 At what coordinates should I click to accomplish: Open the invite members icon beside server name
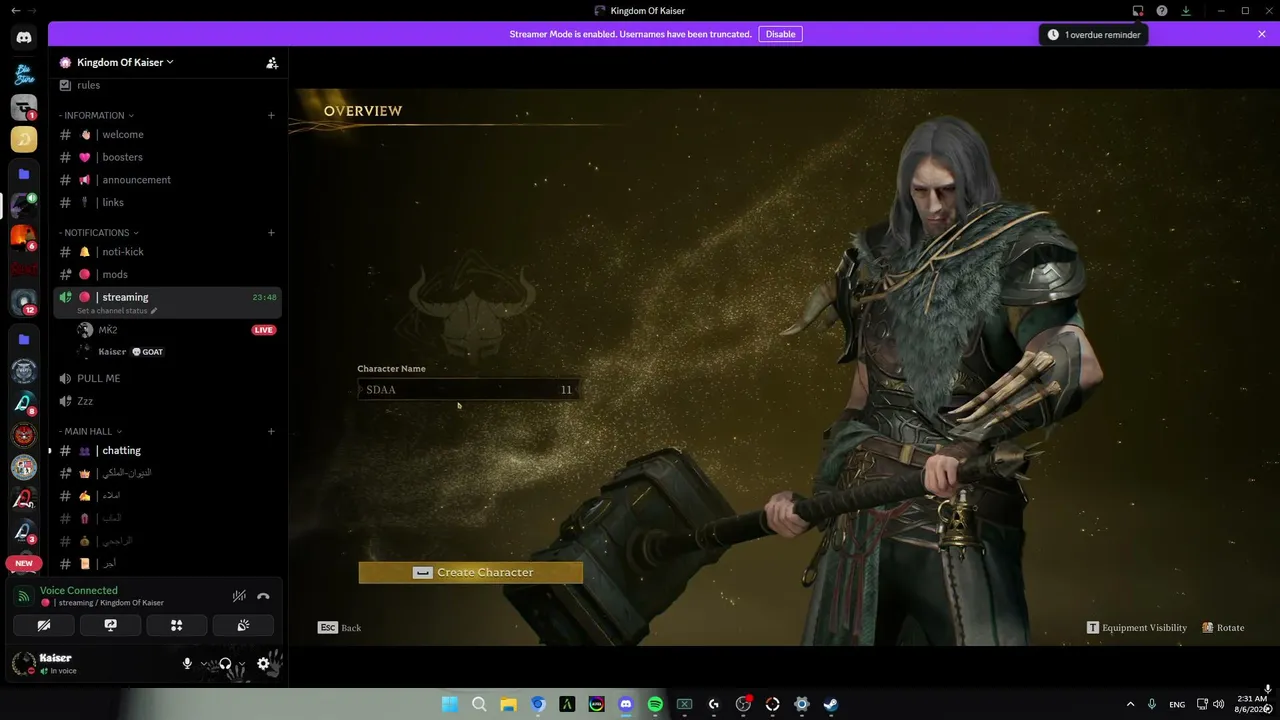tap(272, 62)
